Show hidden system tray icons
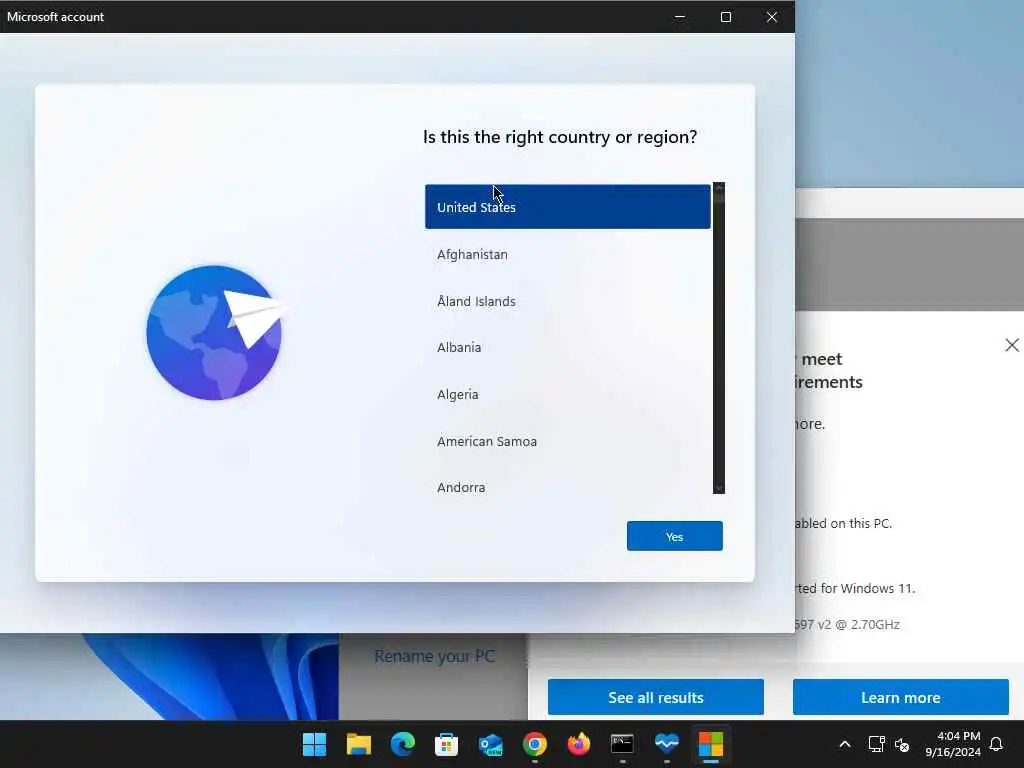Screen dimensions: 1024x768 point(844,744)
